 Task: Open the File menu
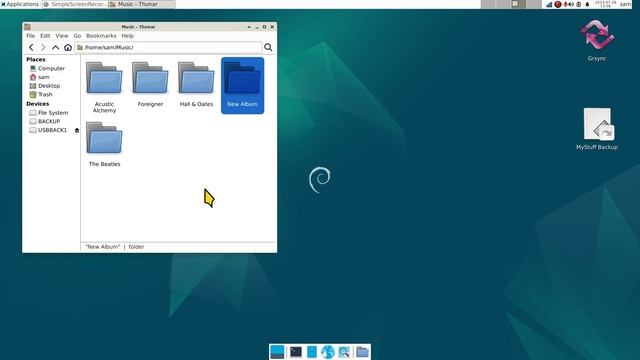pyautogui.click(x=31, y=36)
